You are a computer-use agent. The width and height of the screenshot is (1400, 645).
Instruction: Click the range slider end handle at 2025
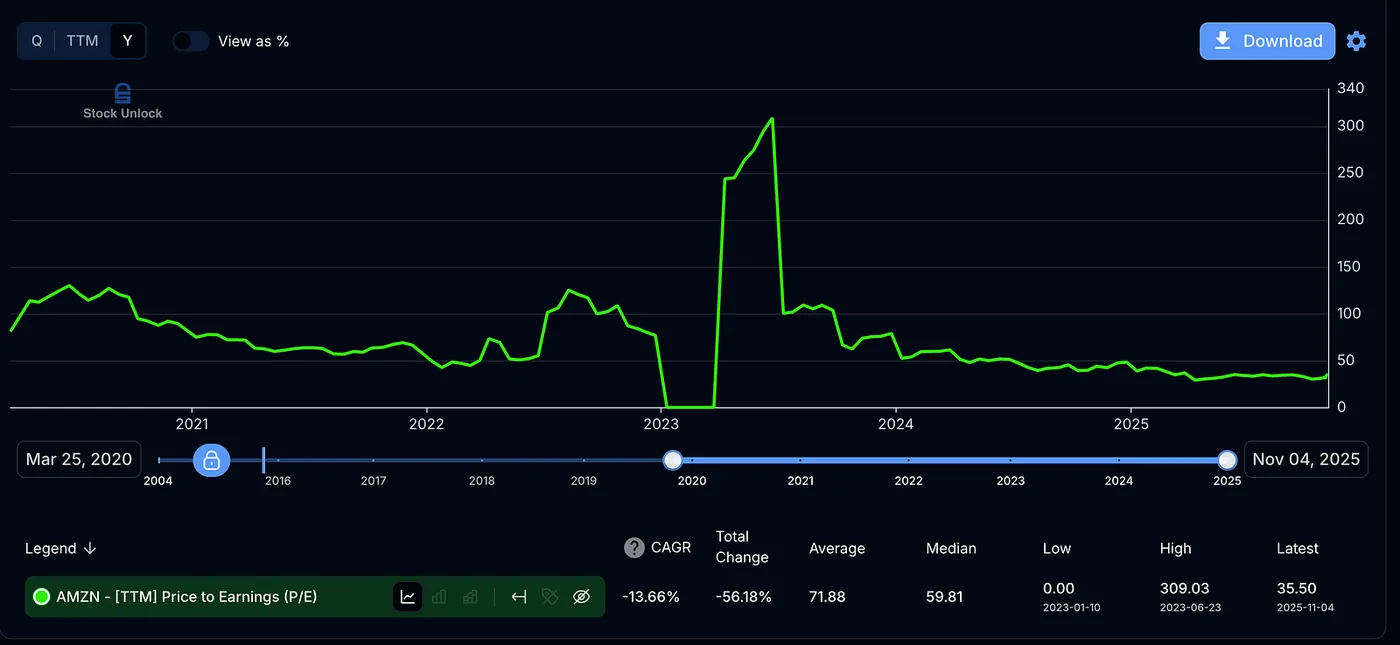pos(1227,460)
